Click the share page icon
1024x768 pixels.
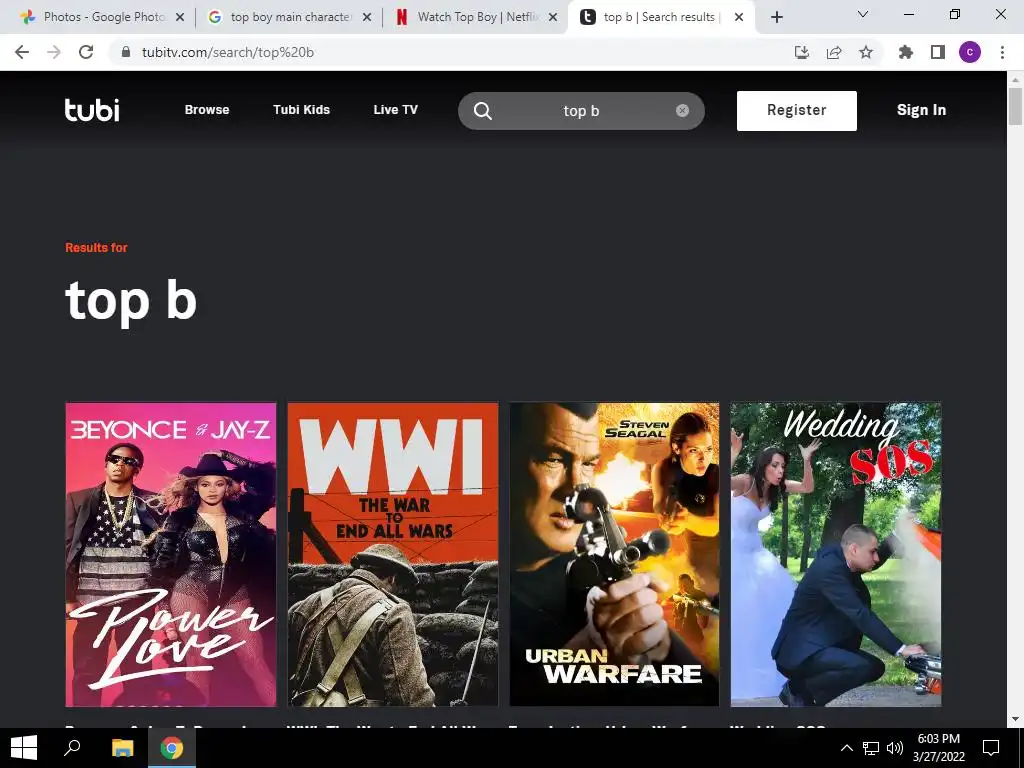point(834,52)
